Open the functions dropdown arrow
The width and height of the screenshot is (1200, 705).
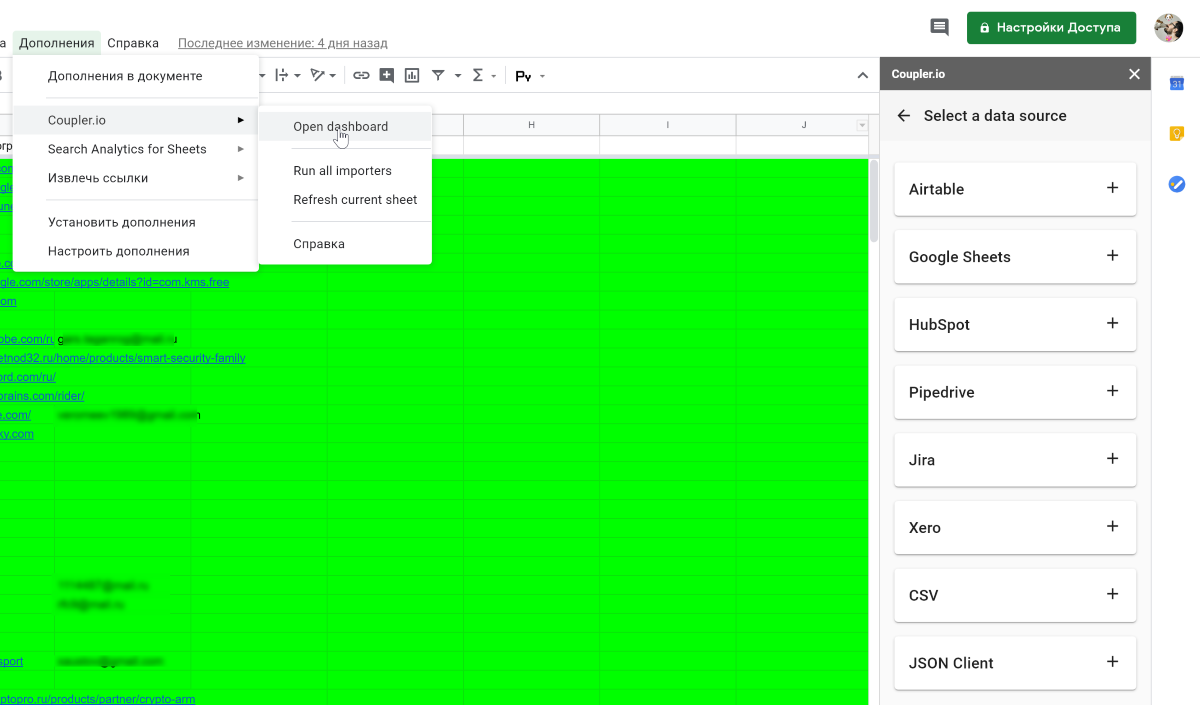click(494, 76)
